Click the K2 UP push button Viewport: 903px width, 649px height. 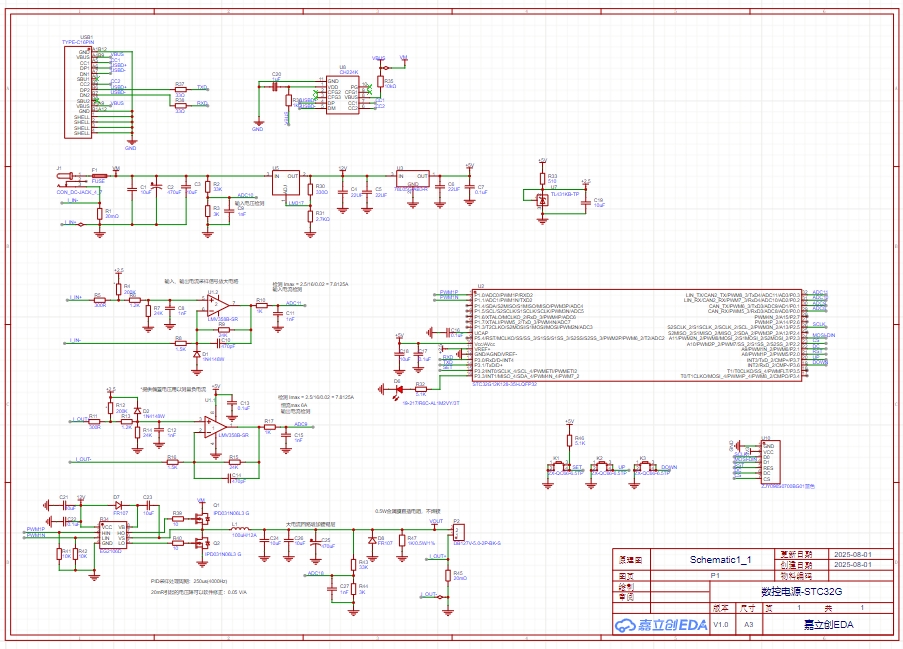point(601,467)
